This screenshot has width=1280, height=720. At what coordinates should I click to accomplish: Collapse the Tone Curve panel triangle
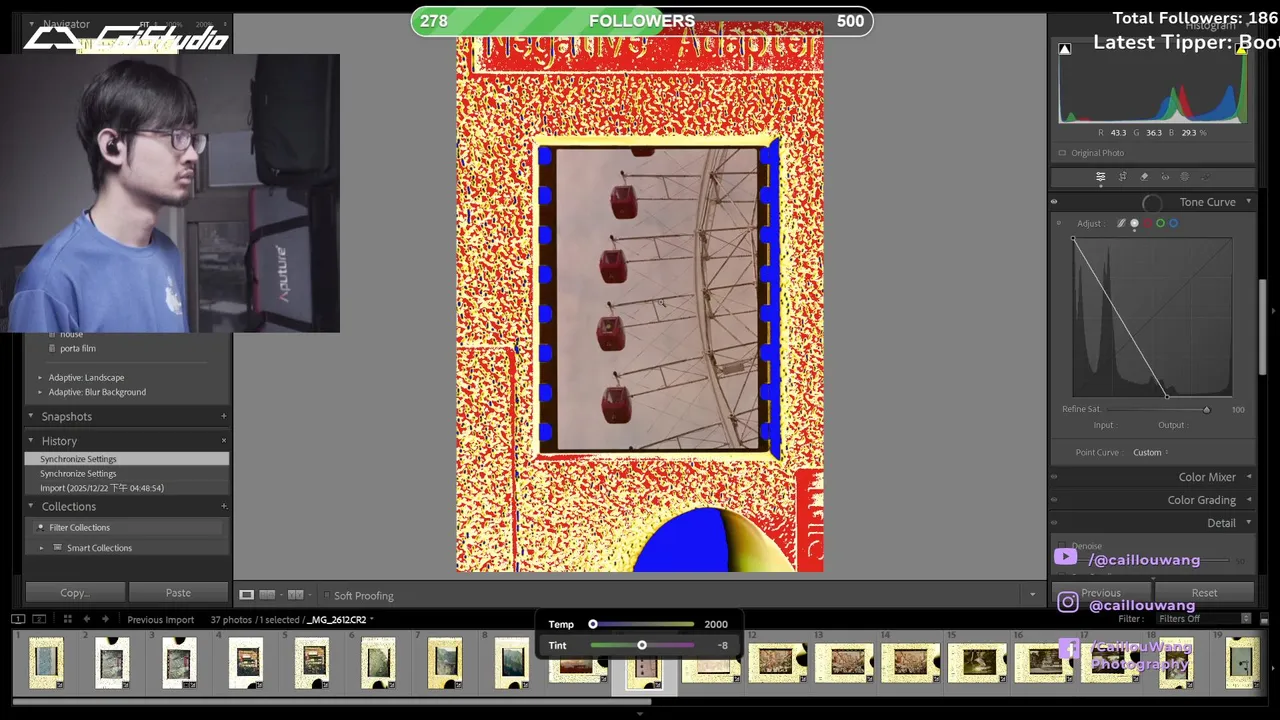pyautogui.click(x=1248, y=202)
